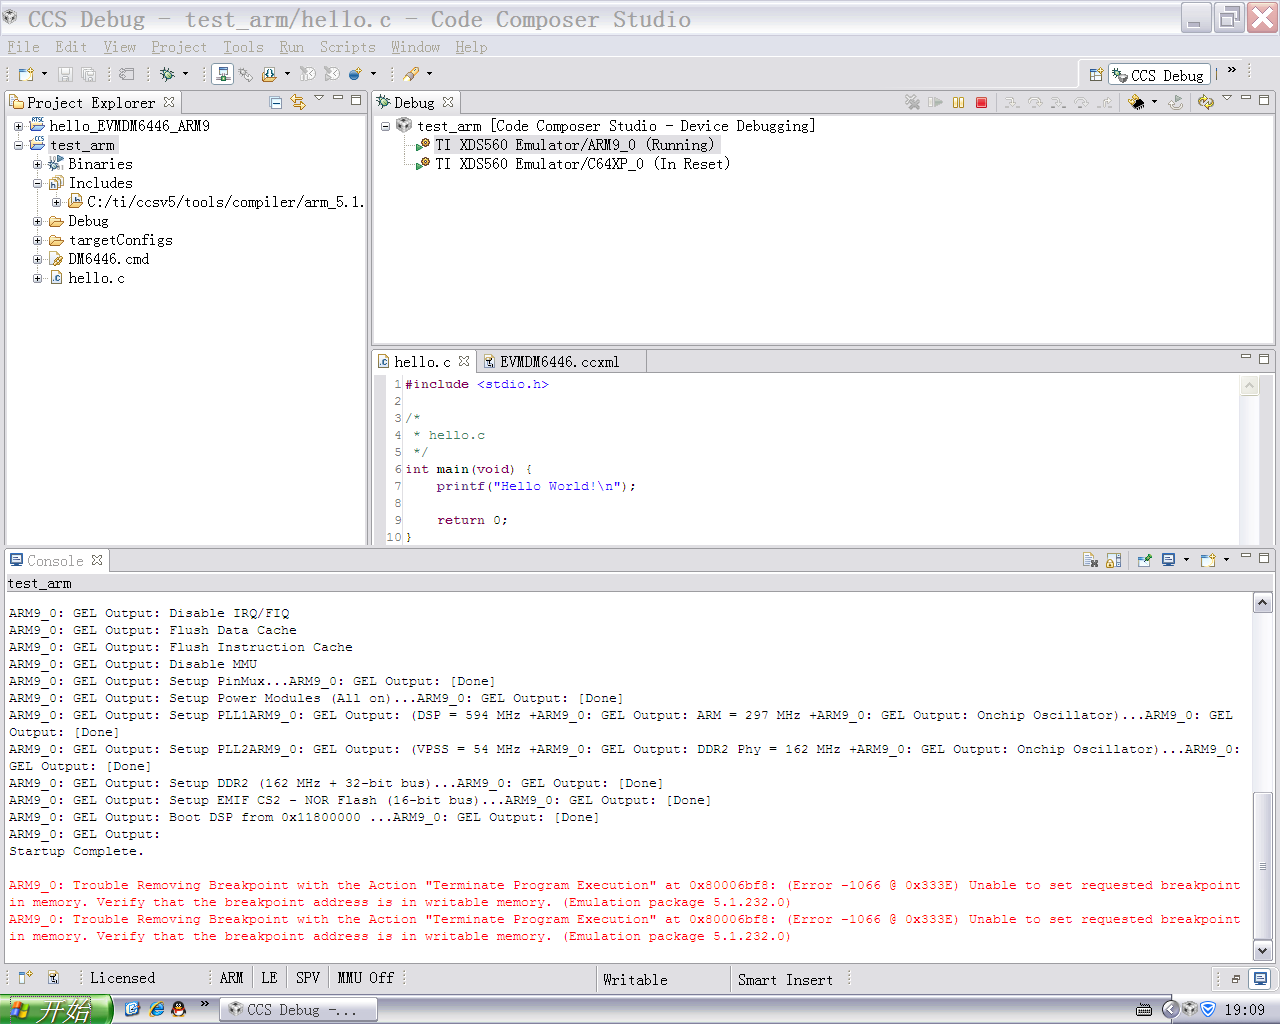The width and height of the screenshot is (1280, 1024).
Task: Toggle Pin Console button
Action: point(1145,560)
